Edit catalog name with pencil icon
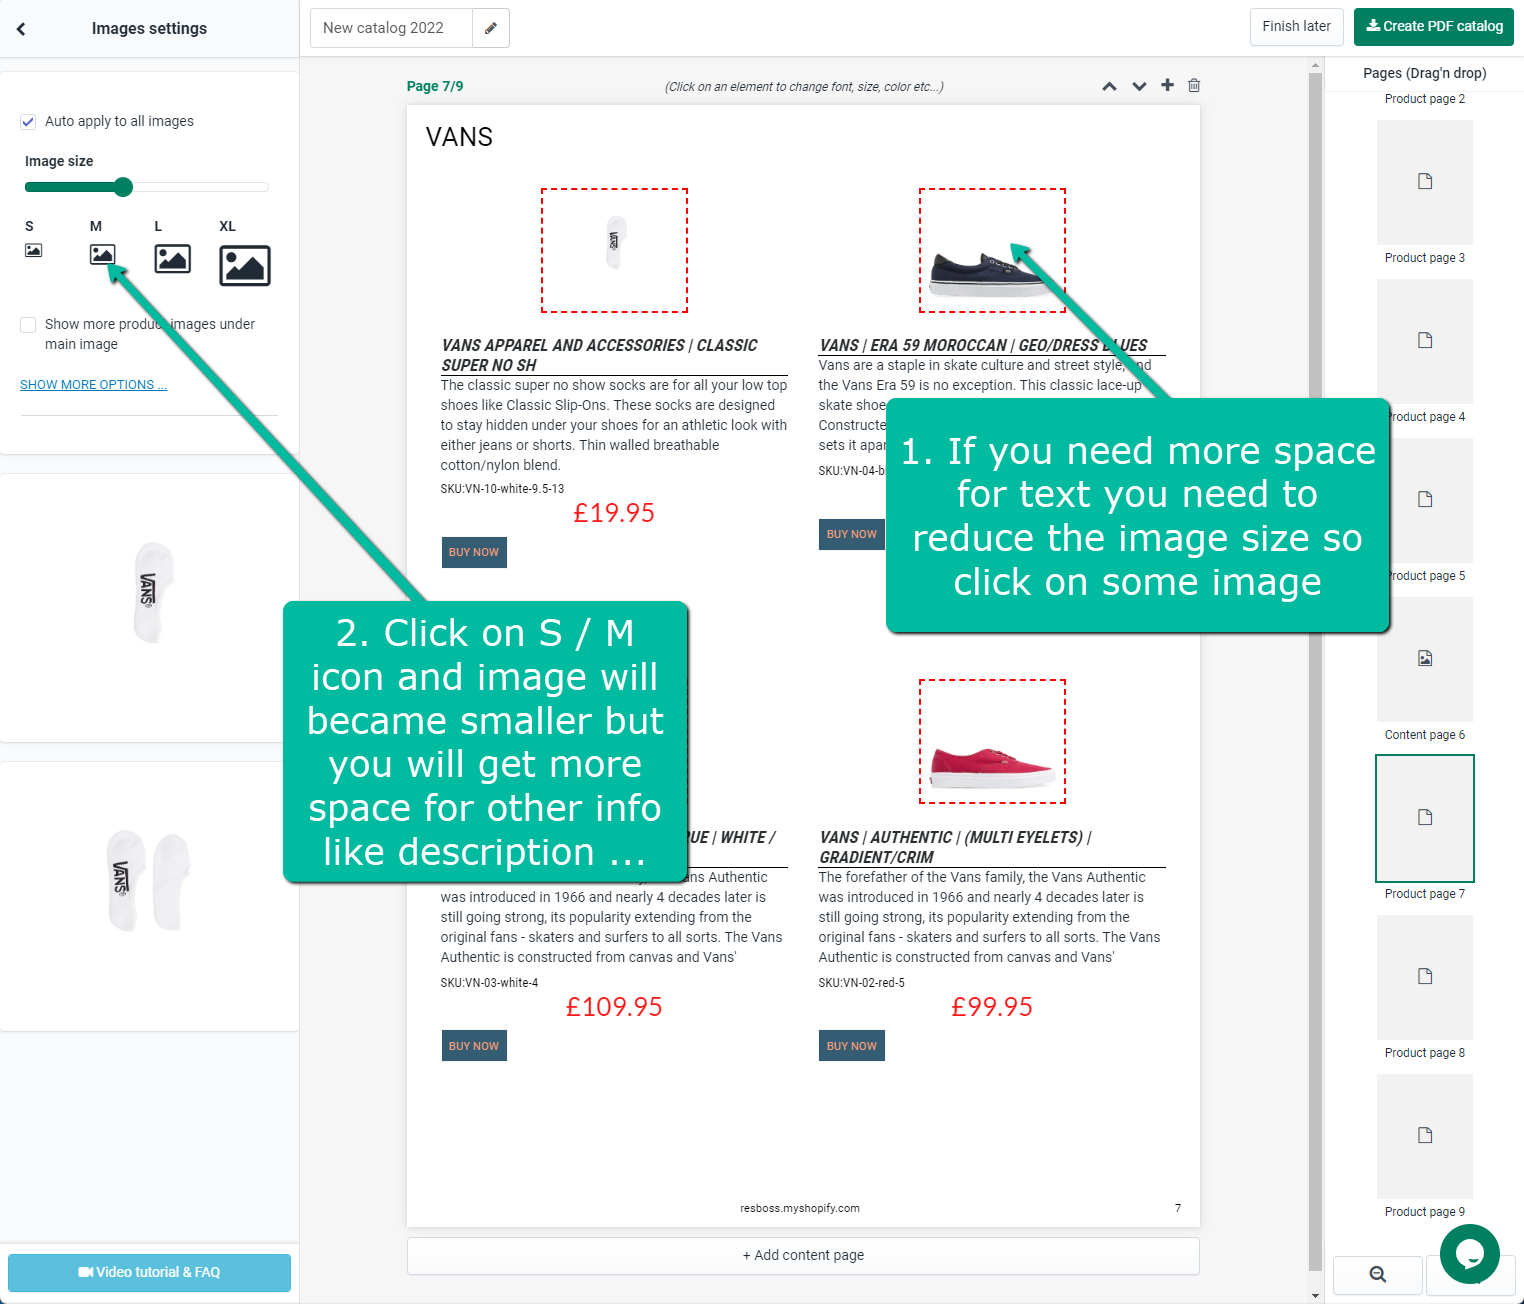1524x1304 pixels. pyautogui.click(x=491, y=28)
